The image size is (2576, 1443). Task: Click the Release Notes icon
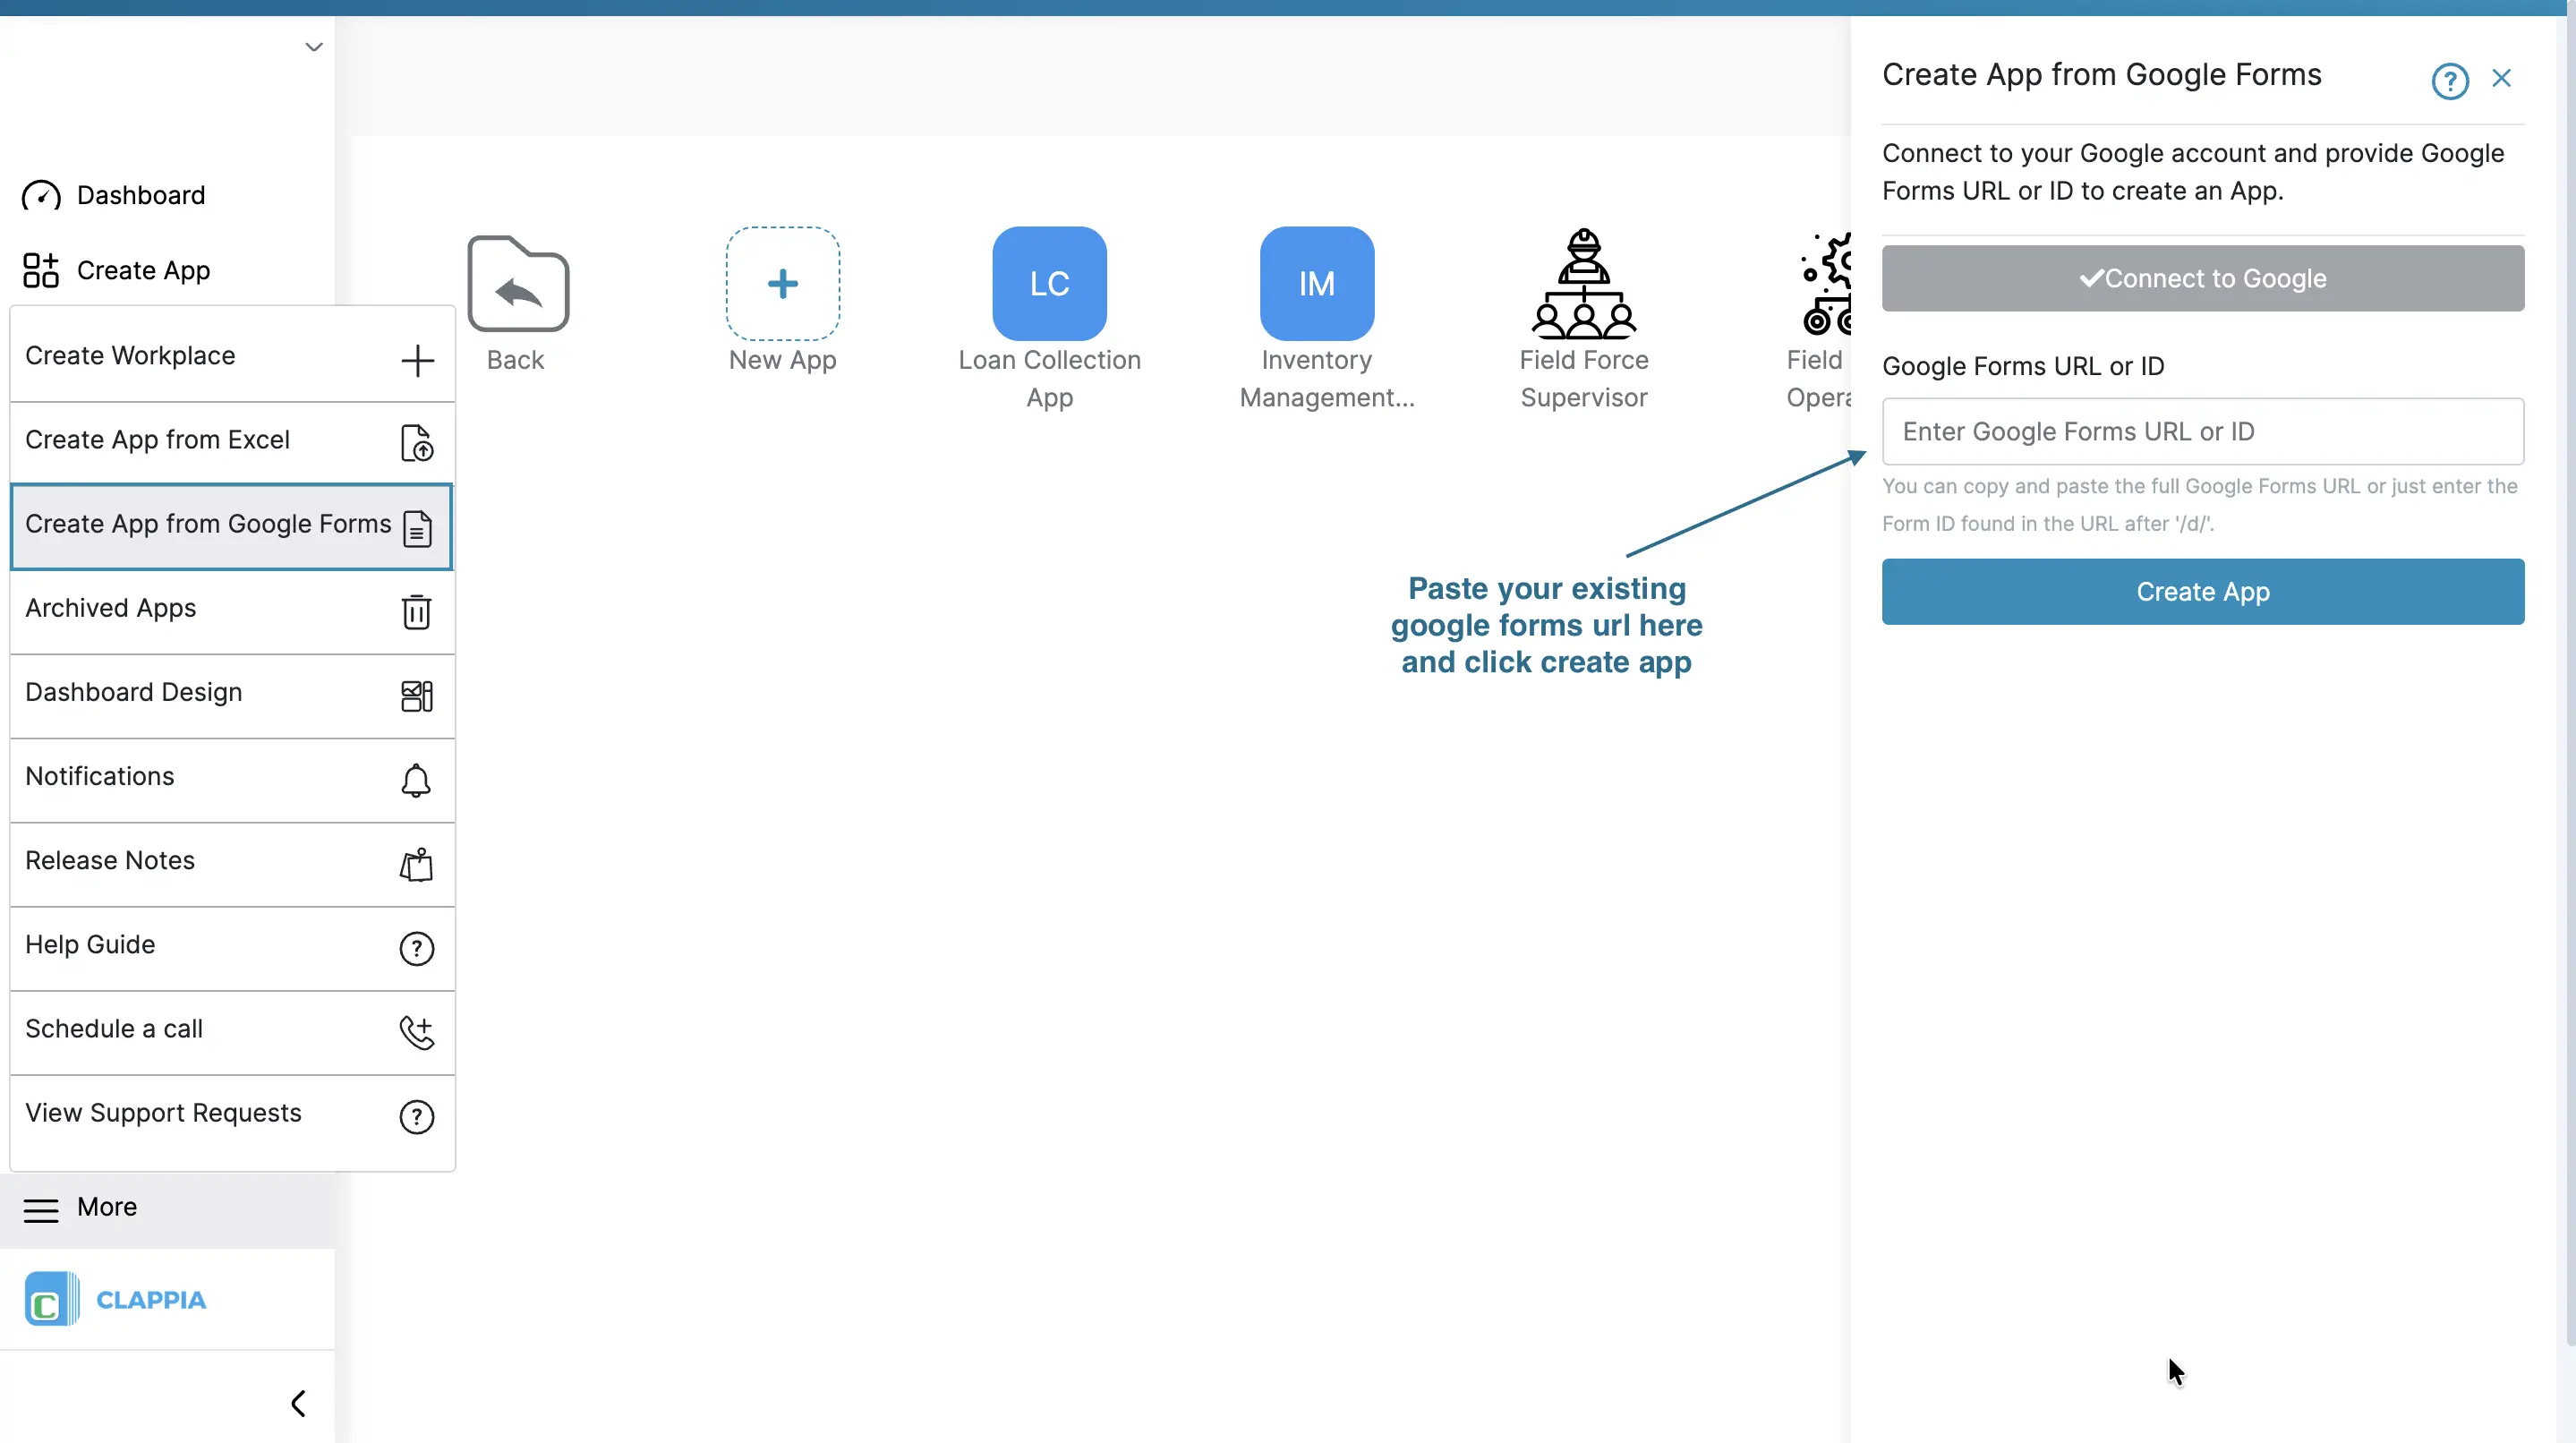click(x=416, y=864)
